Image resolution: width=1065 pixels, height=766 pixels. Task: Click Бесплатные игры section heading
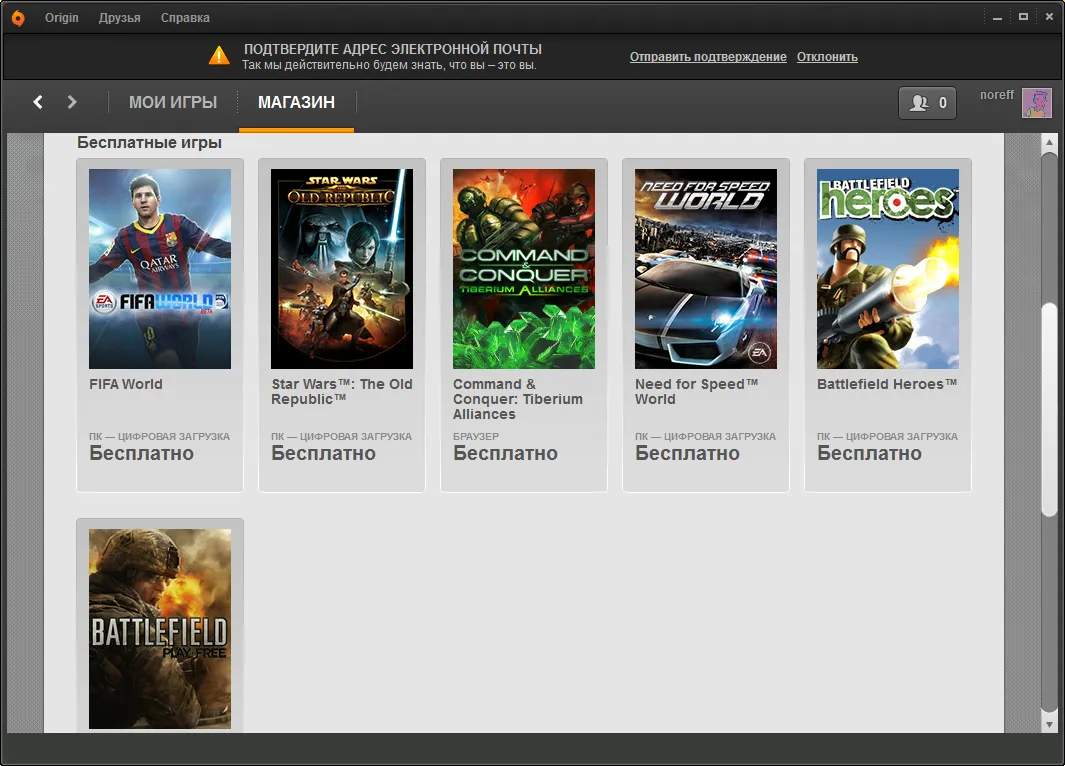[149, 143]
